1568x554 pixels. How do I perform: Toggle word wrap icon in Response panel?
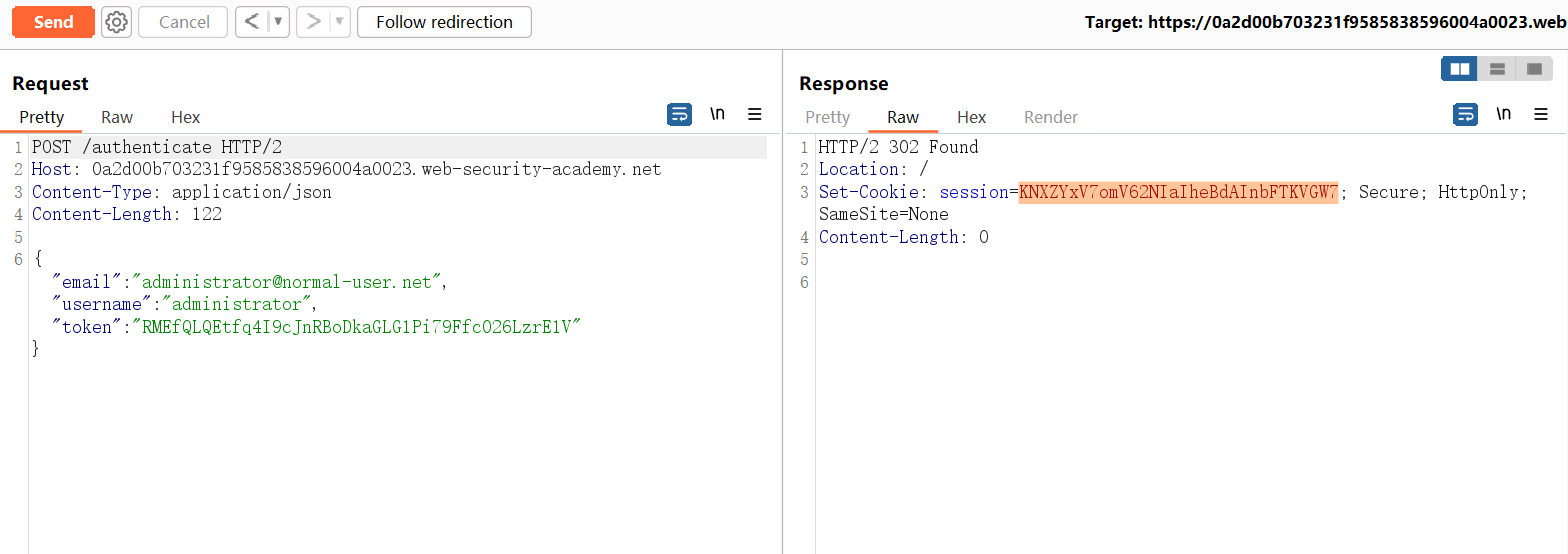(1465, 115)
